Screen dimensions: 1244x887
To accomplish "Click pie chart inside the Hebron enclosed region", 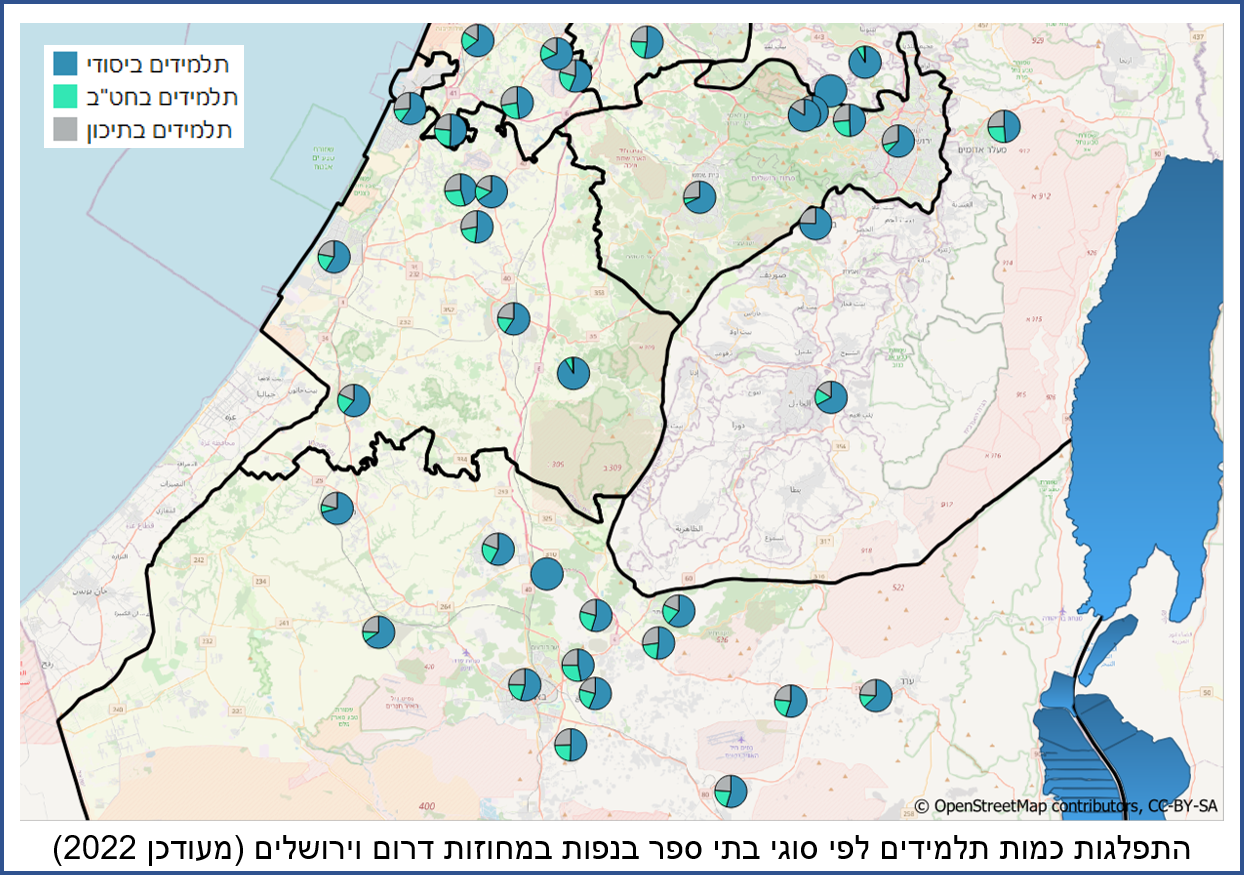I will pyautogui.click(x=831, y=397).
